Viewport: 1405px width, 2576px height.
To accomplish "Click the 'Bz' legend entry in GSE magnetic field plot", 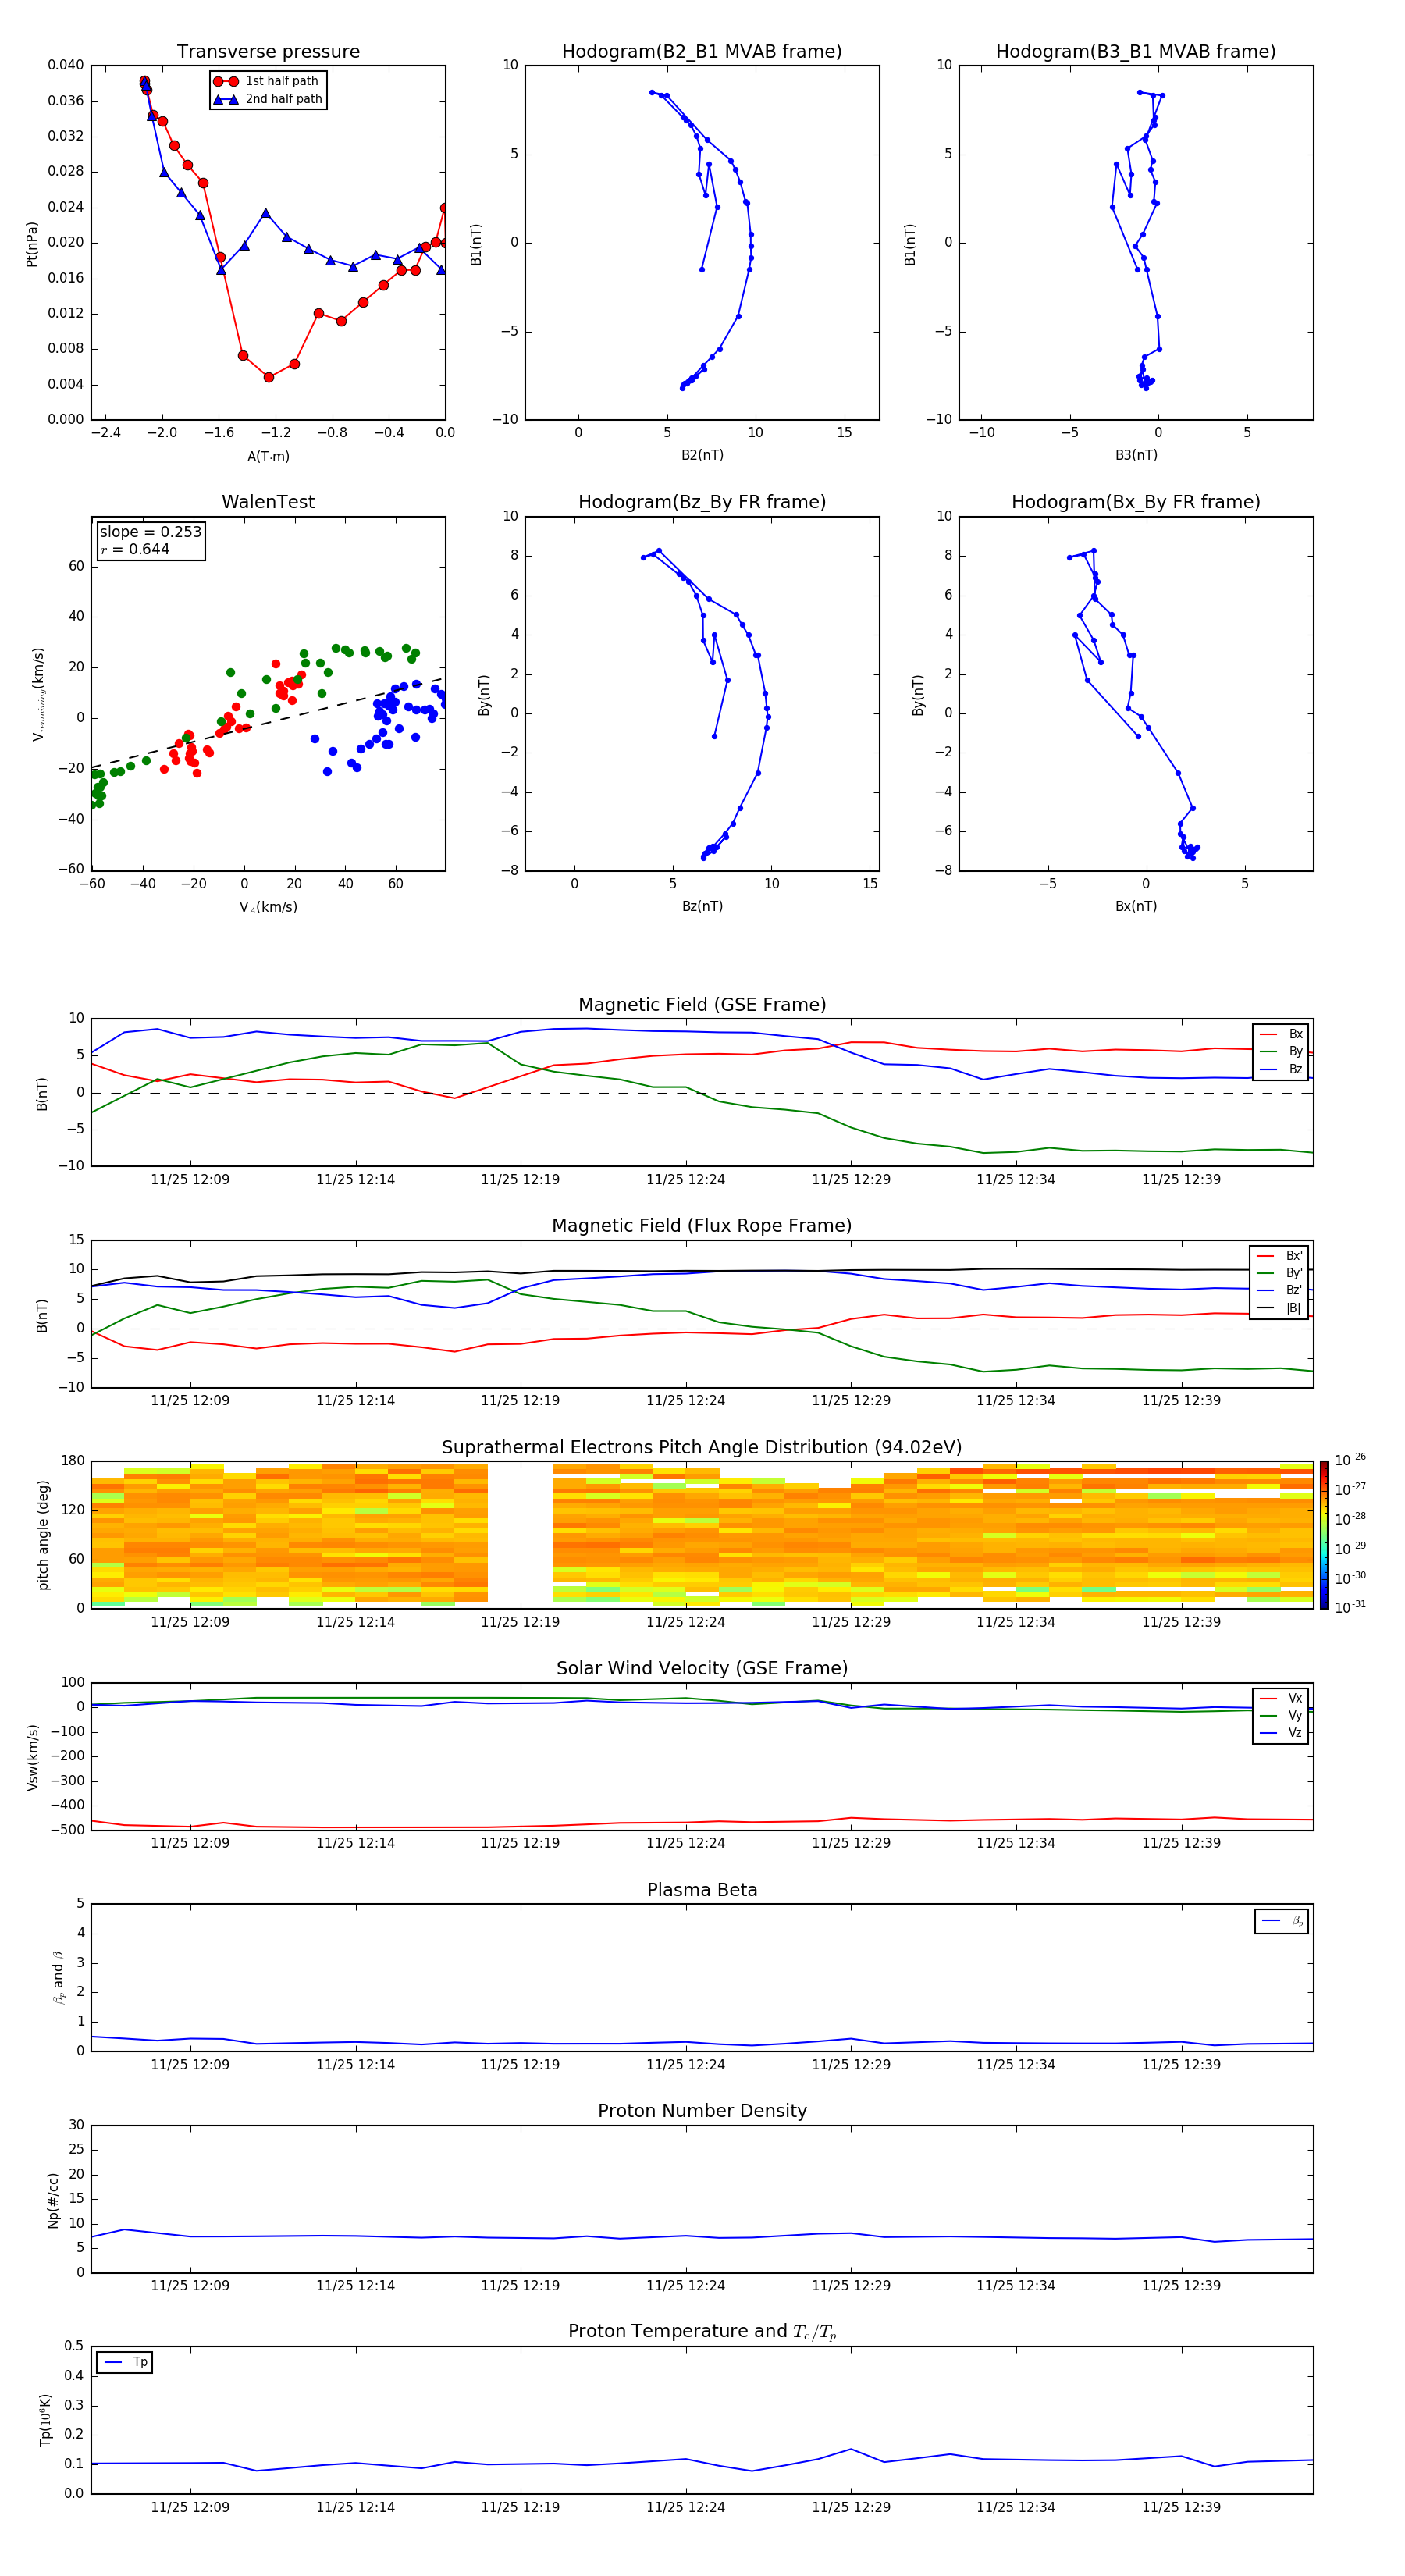I will click(x=1281, y=1069).
